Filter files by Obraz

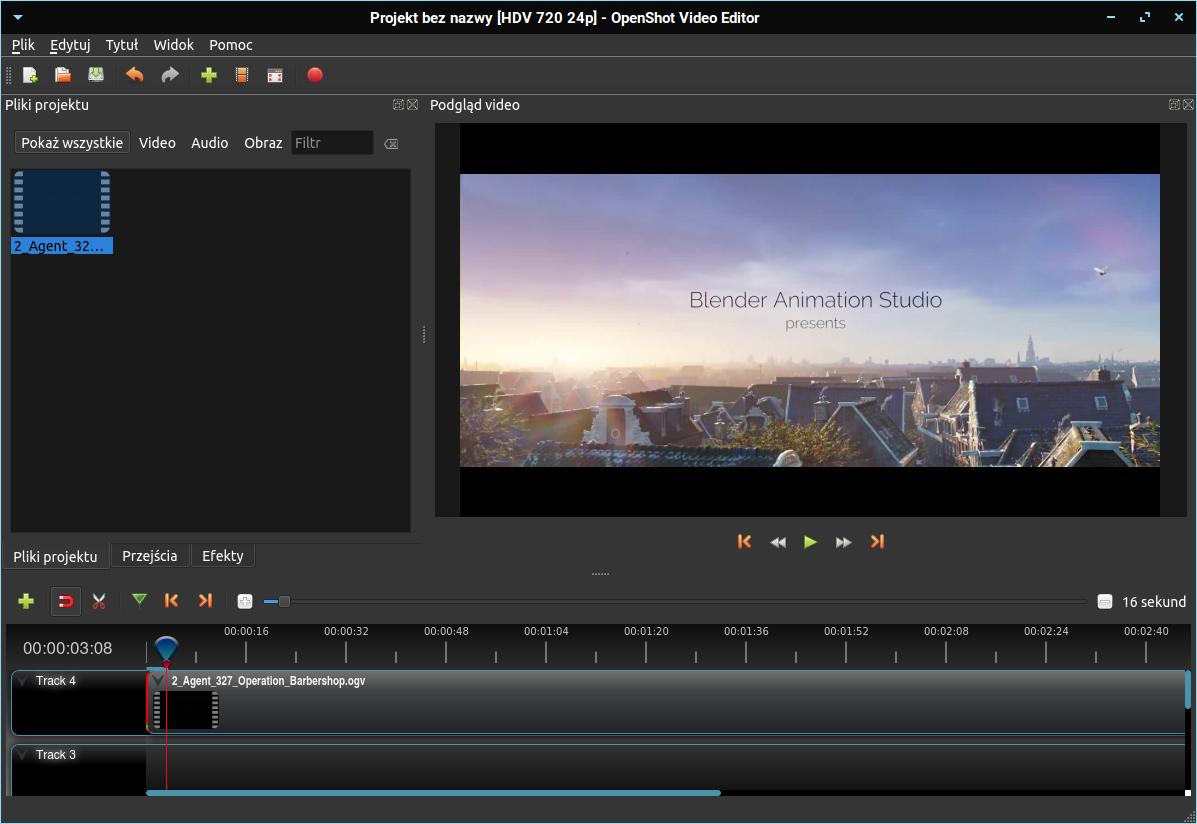(263, 143)
